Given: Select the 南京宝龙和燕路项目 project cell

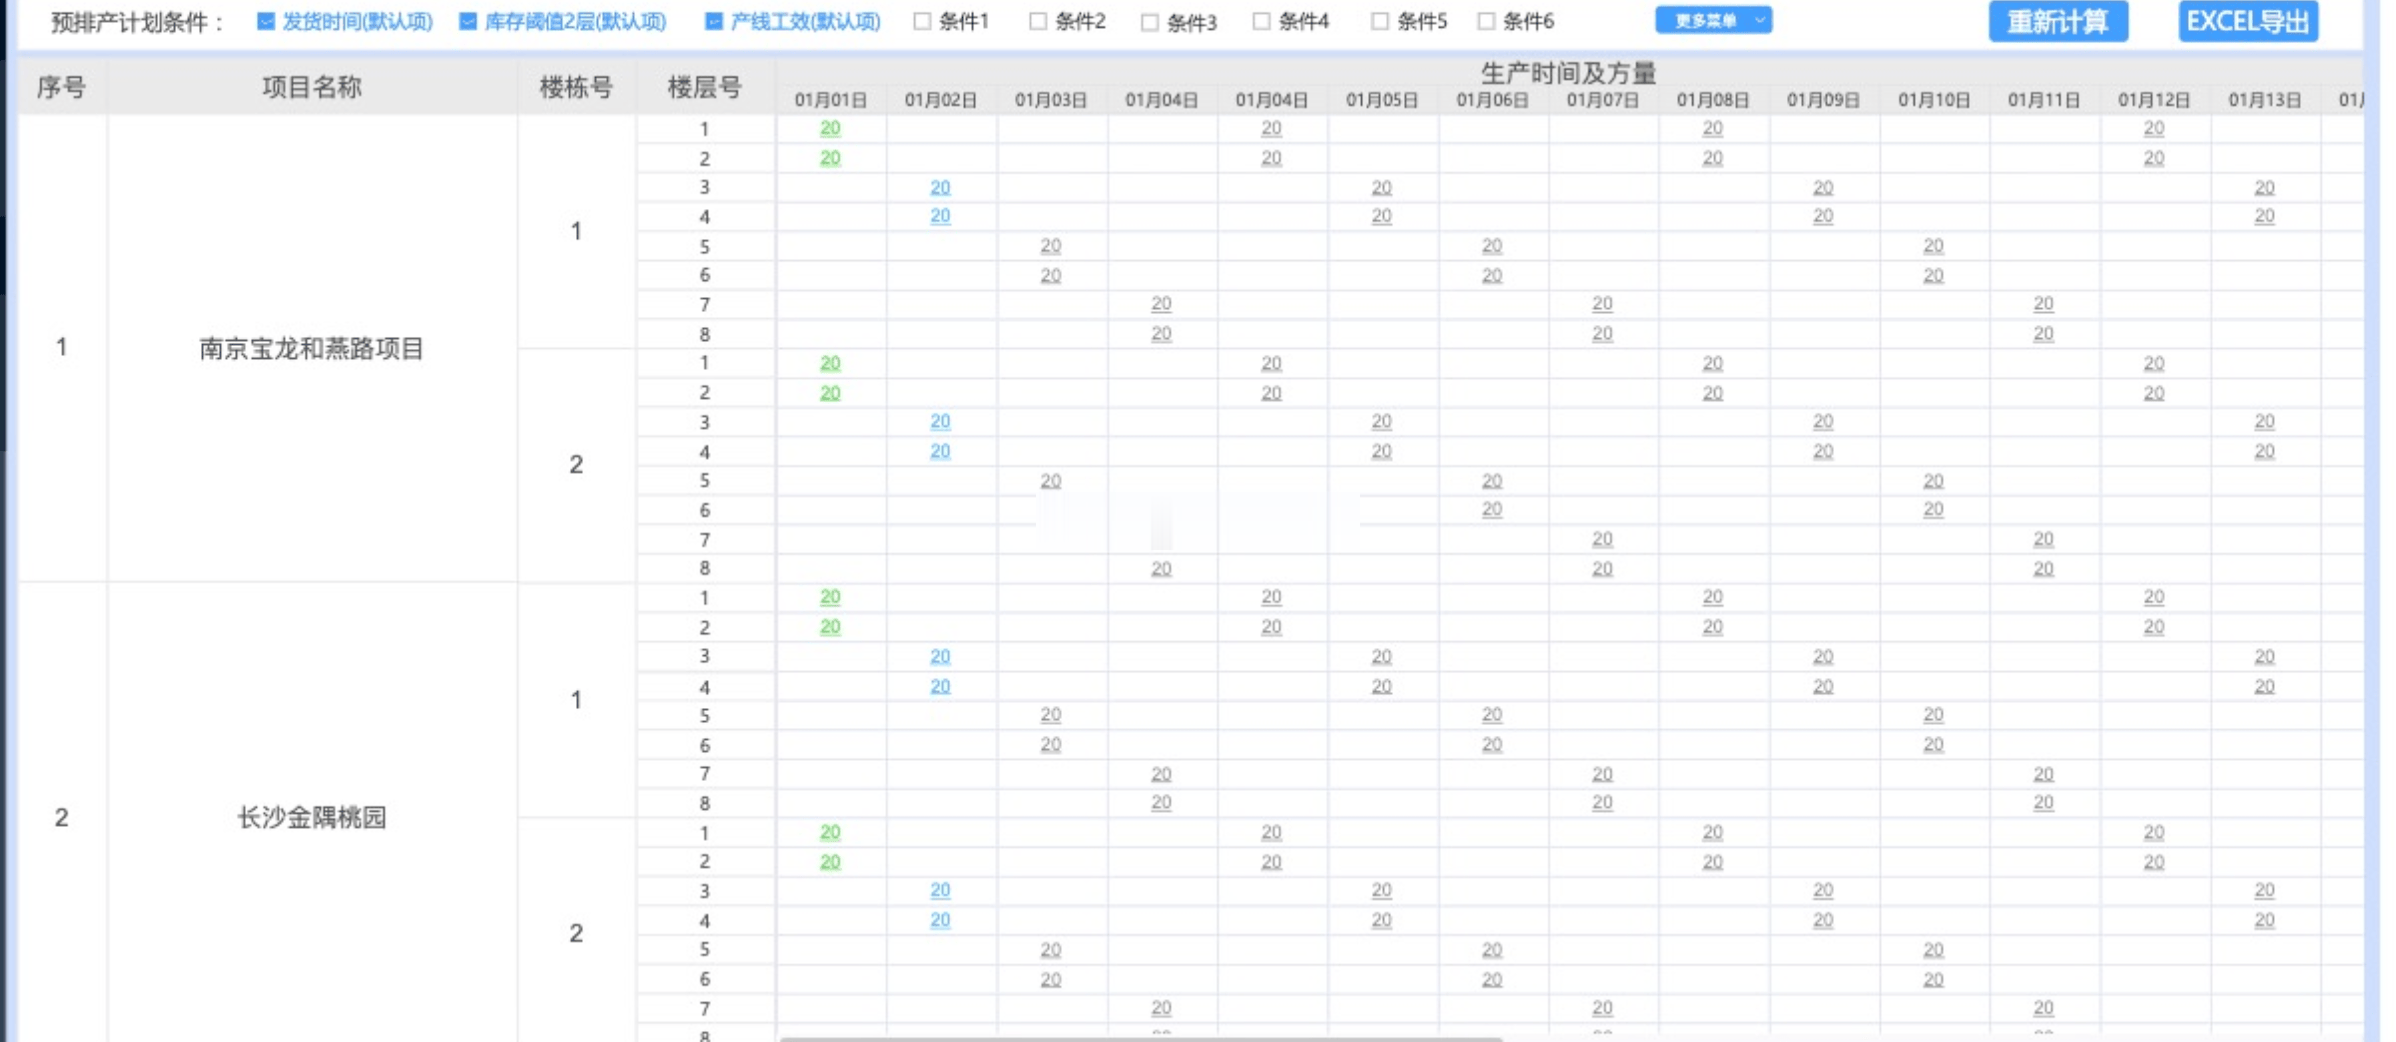Looking at the screenshot, I should [312, 348].
